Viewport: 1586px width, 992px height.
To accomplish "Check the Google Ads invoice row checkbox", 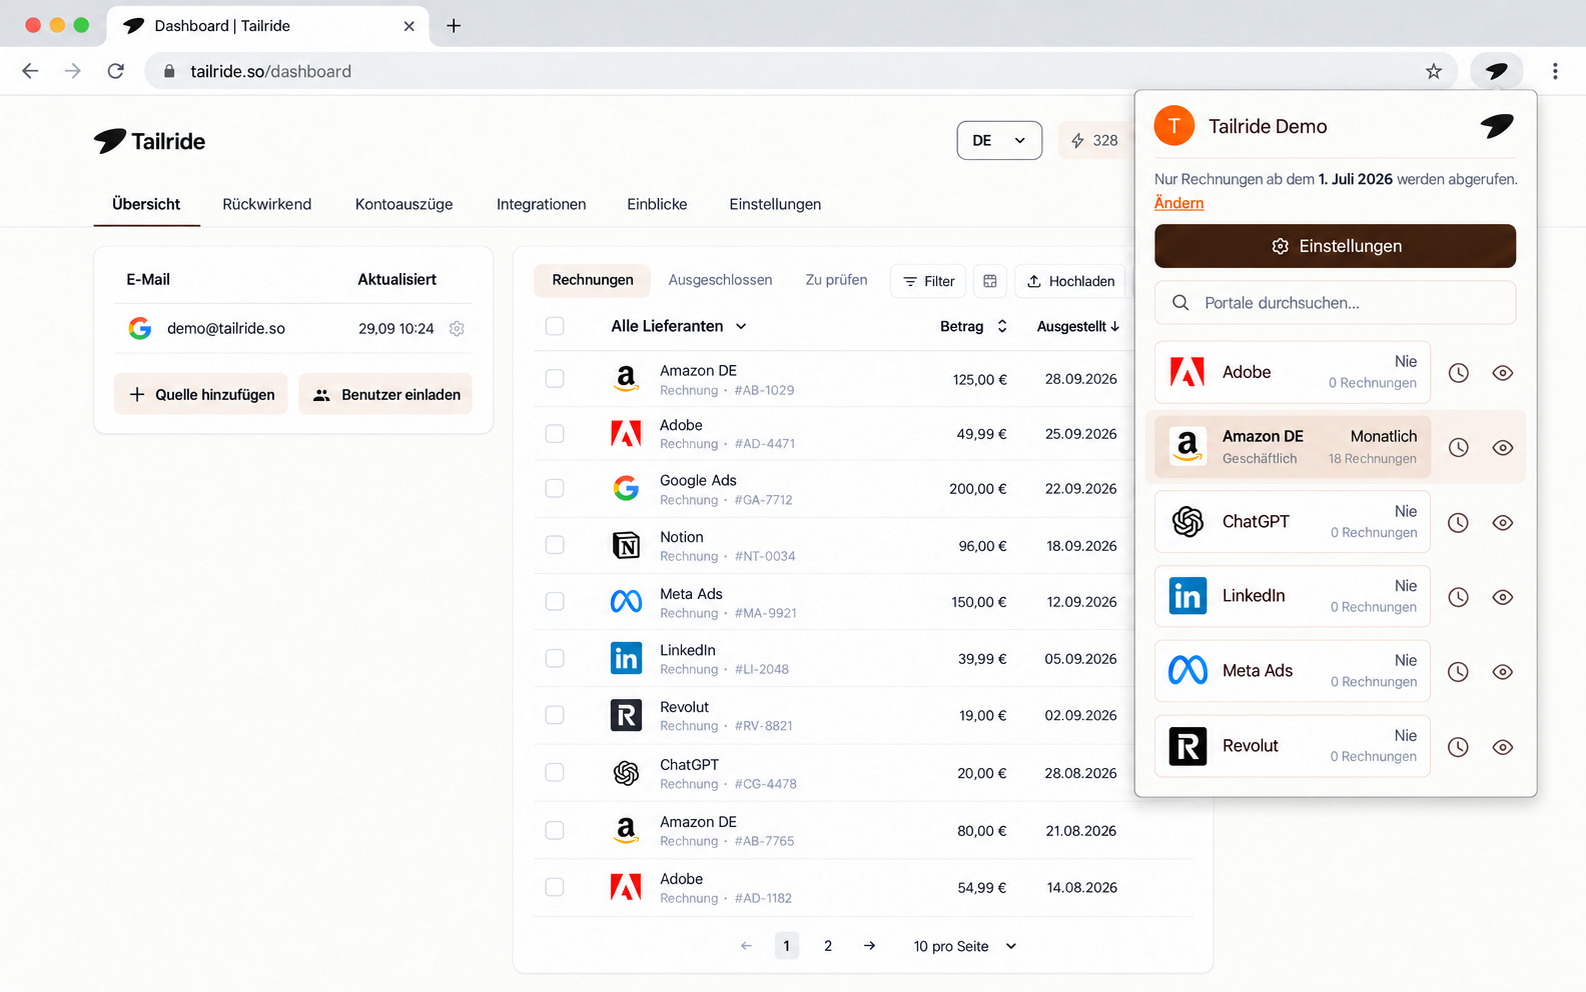I will pos(555,488).
